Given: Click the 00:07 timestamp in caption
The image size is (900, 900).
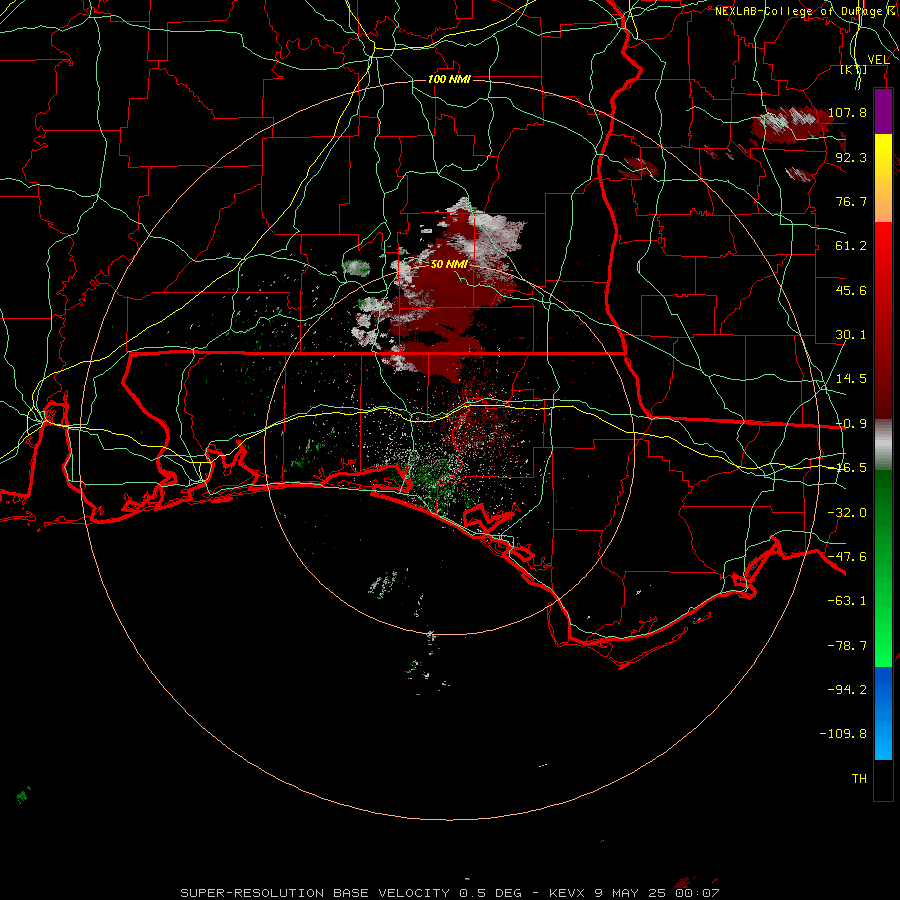Looking at the screenshot, I should (x=697, y=893).
